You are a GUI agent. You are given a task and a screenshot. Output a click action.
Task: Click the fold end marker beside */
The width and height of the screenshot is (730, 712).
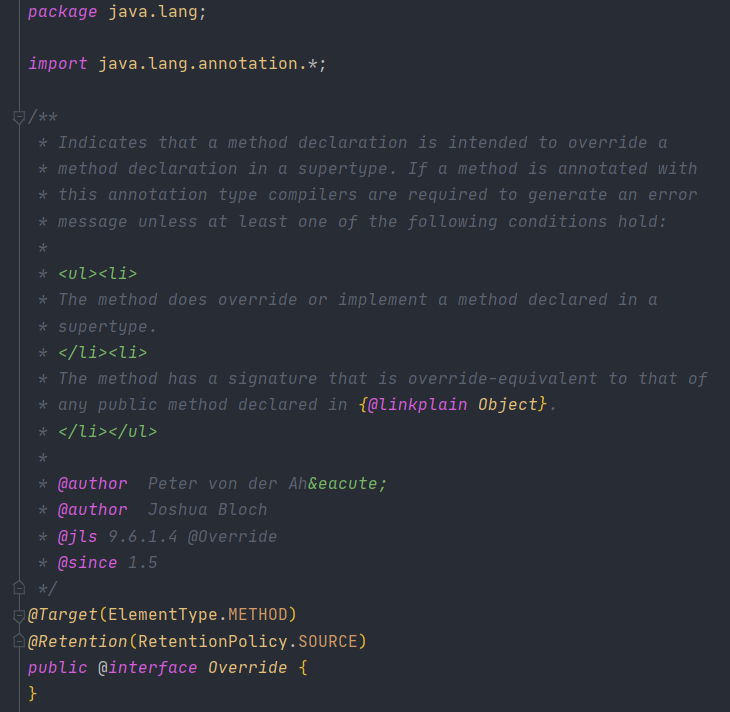click(x=19, y=588)
